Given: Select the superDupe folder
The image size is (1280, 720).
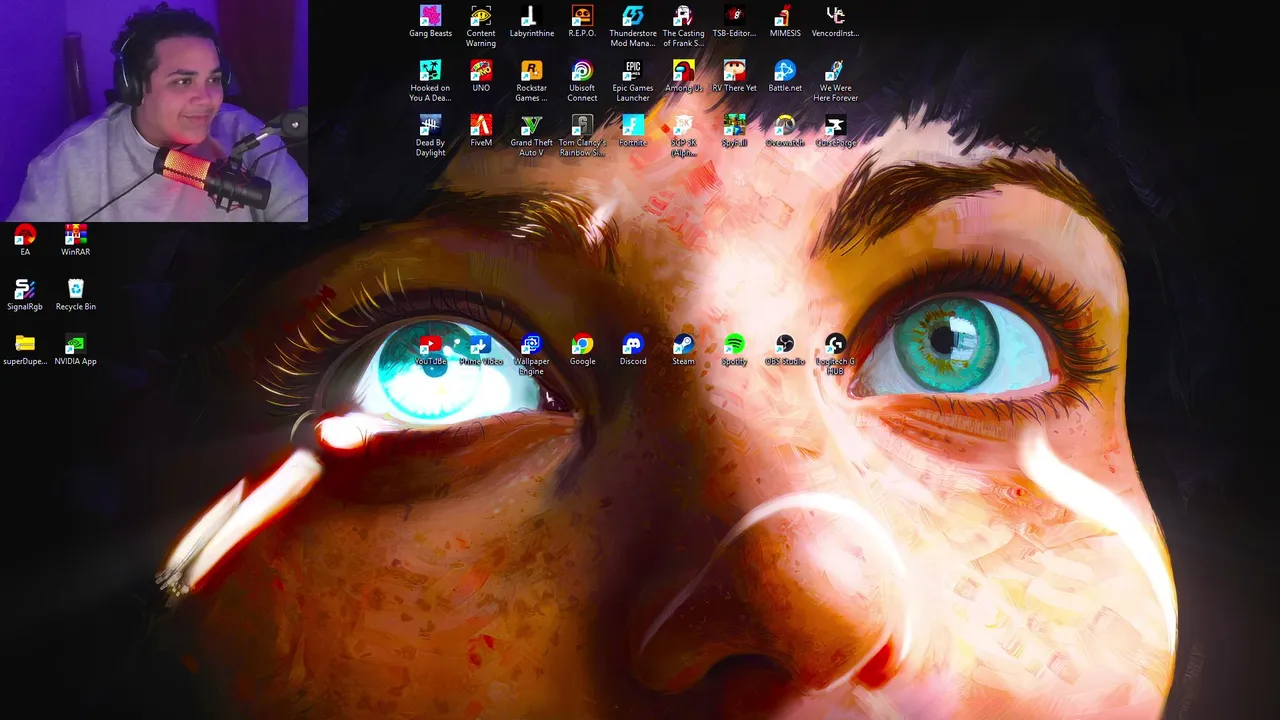Looking at the screenshot, I should [x=25, y=350].
